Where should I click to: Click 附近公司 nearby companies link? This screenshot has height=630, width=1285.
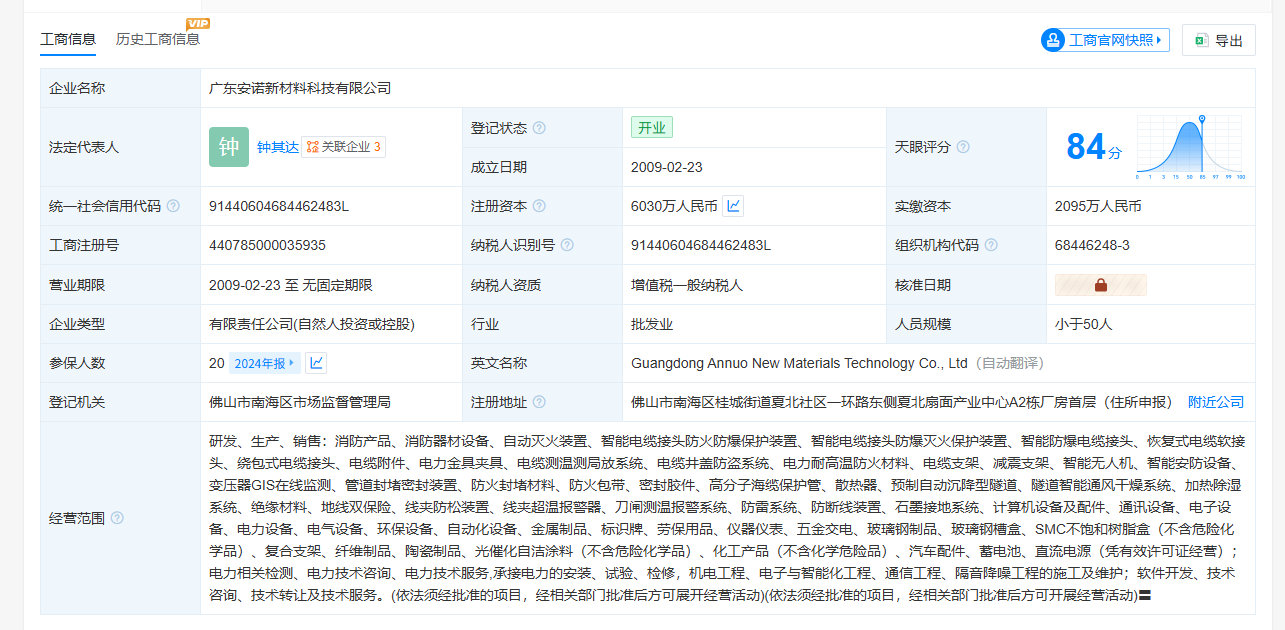(x=1215, y=402)
